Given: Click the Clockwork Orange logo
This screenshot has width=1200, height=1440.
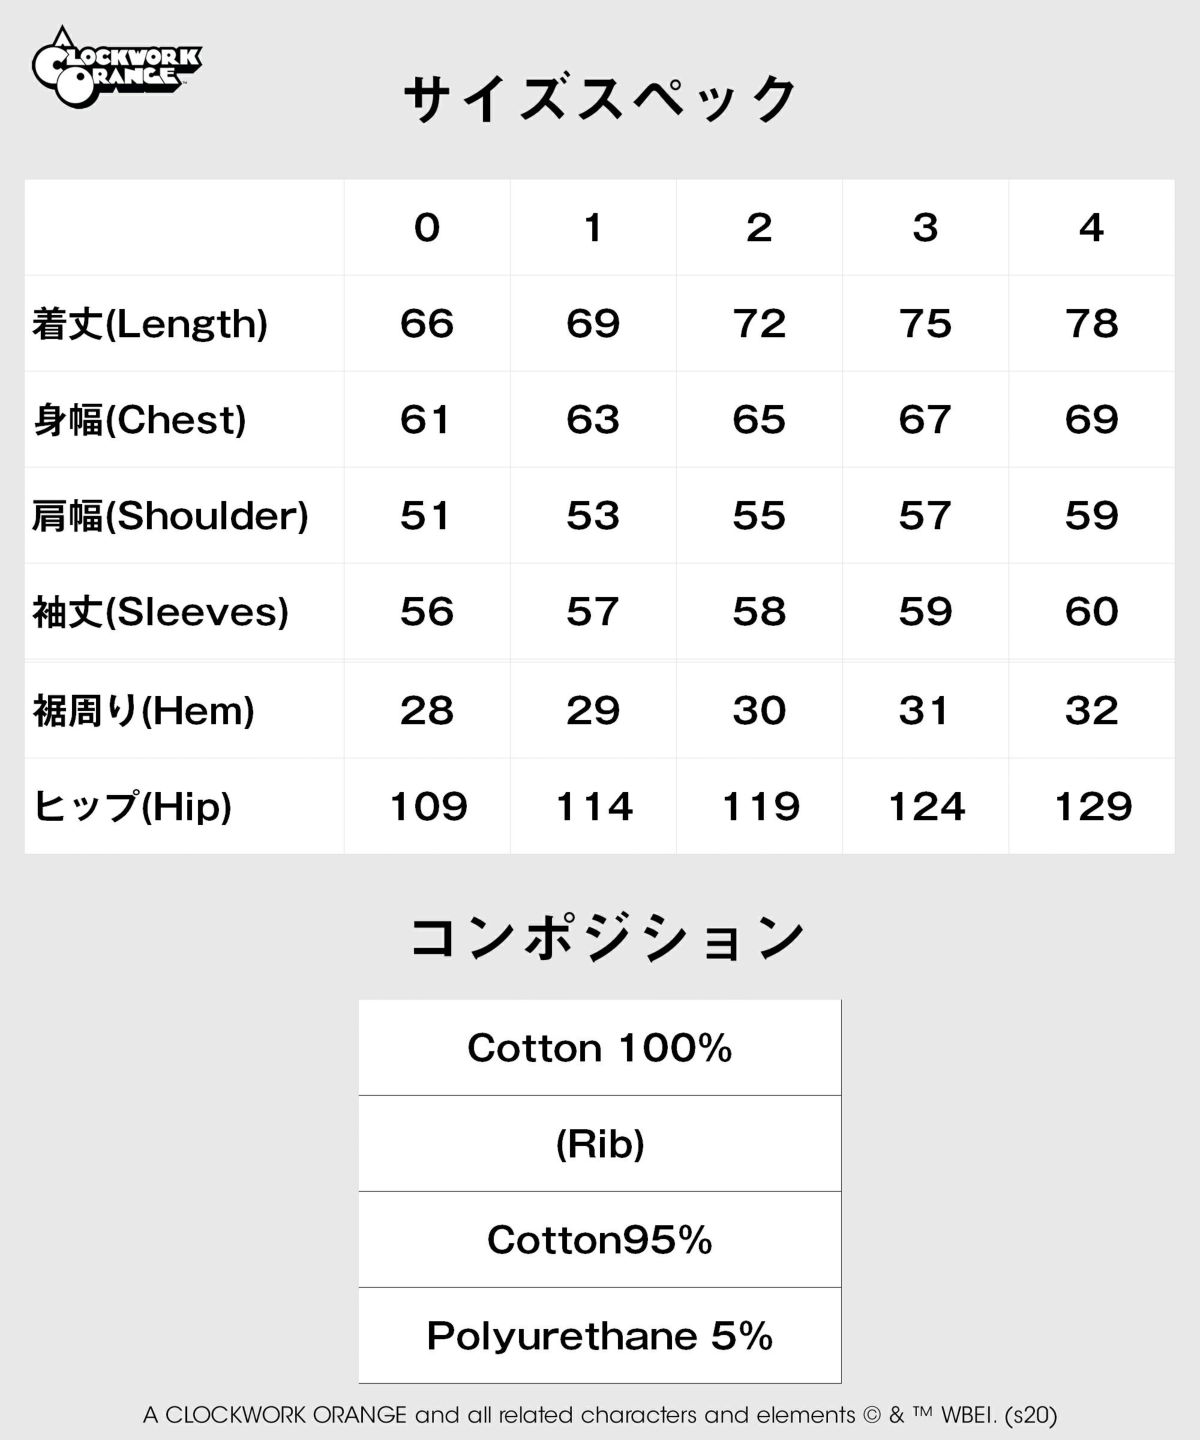Looking at the screenshot, I should (116, 67).
